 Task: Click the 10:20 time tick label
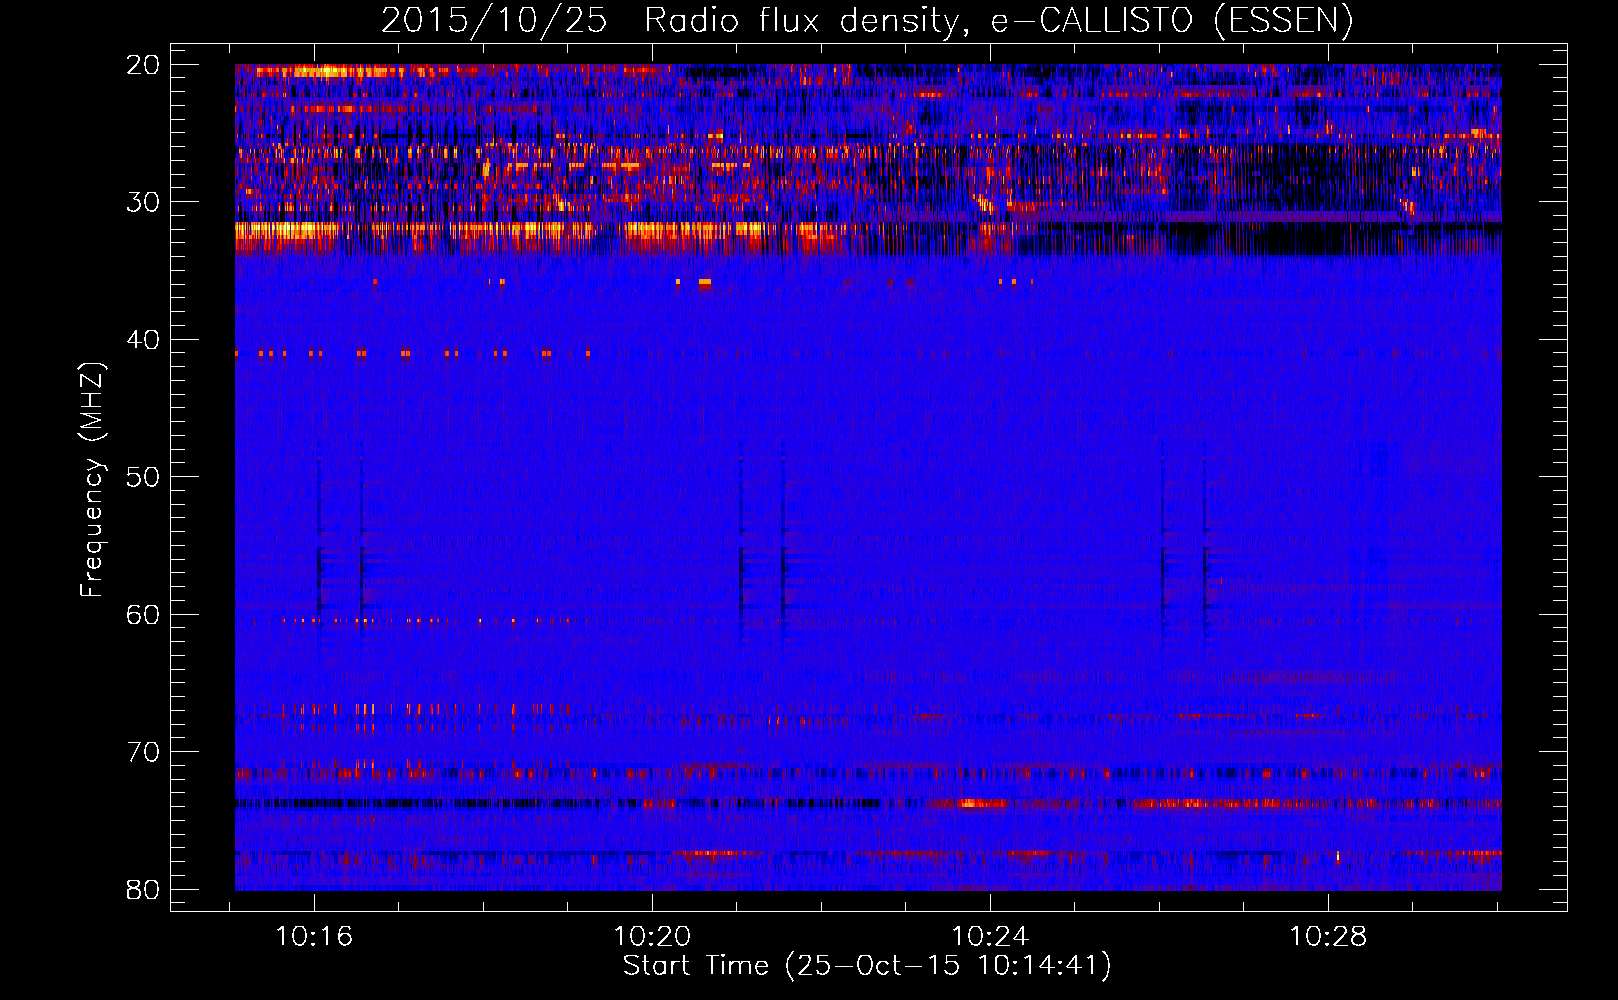point(652,937)
